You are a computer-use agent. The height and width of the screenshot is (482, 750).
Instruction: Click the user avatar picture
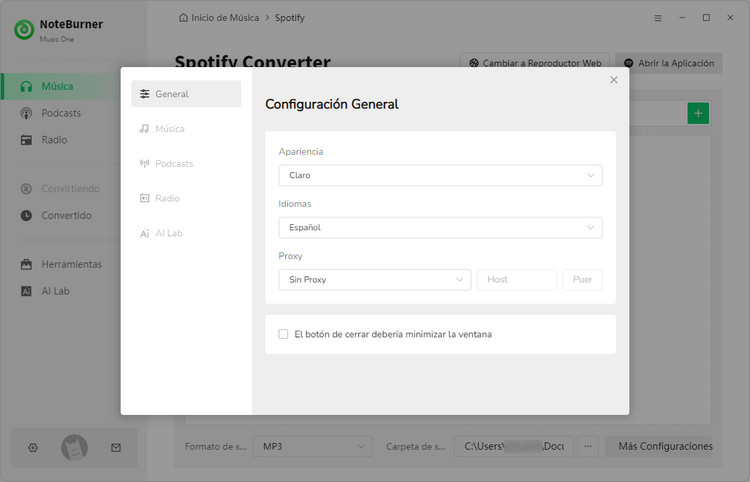pyautogui.click(x=74, y=448)
